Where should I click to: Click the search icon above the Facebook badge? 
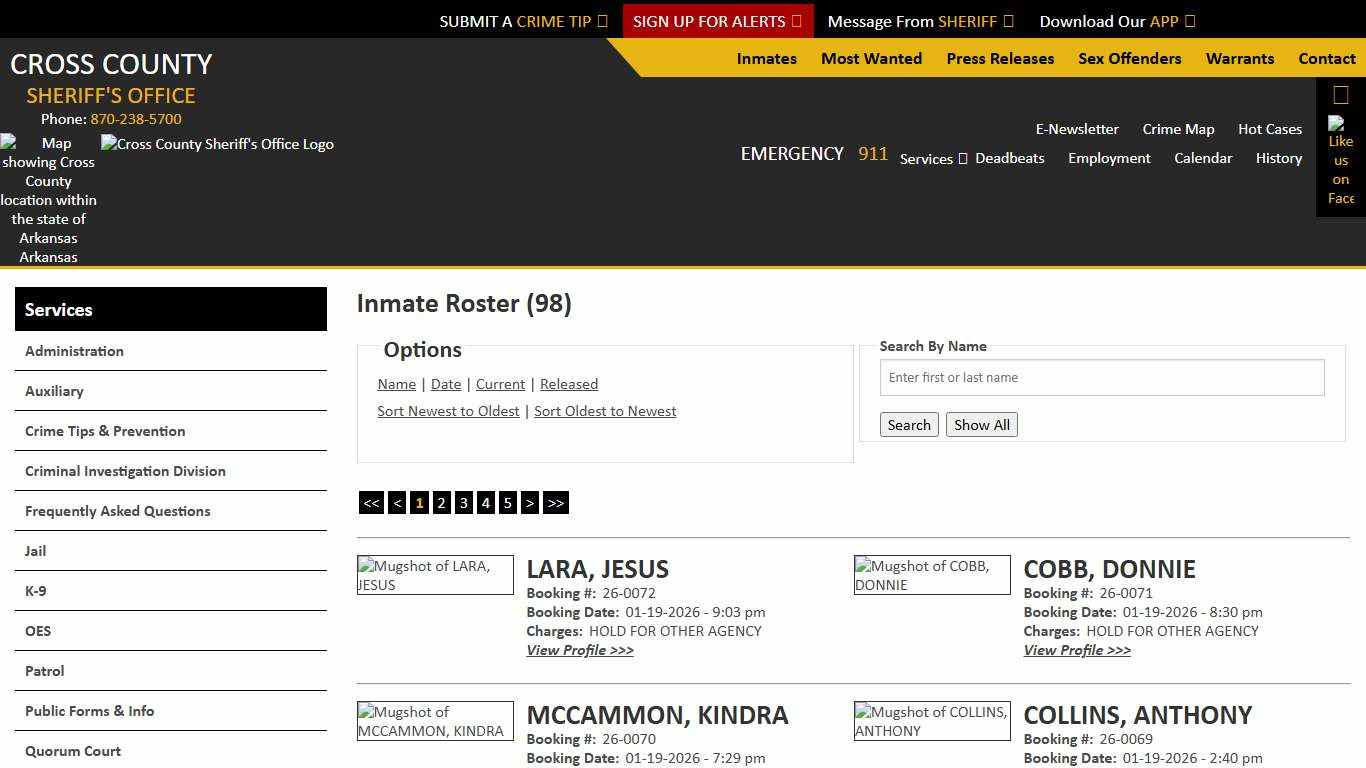pyautogui.click(x=1339, y=94)
